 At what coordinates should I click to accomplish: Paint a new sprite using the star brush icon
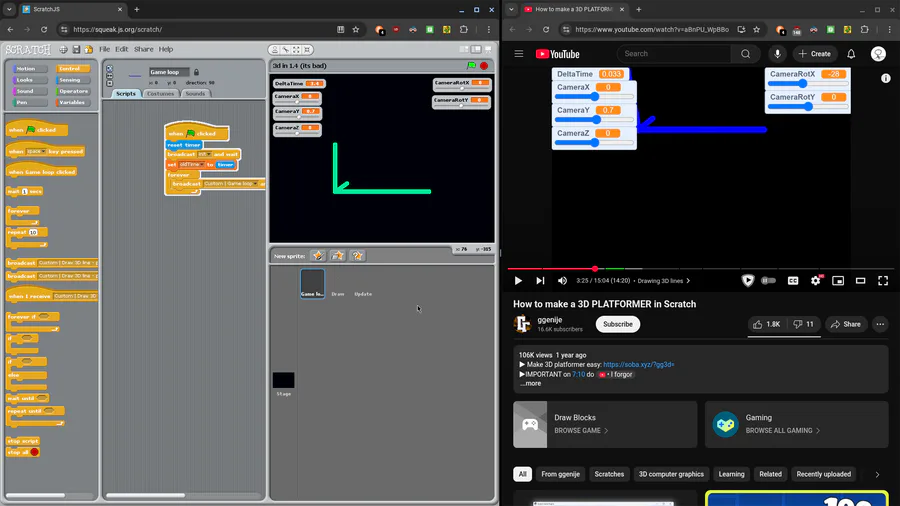point(318,255)
